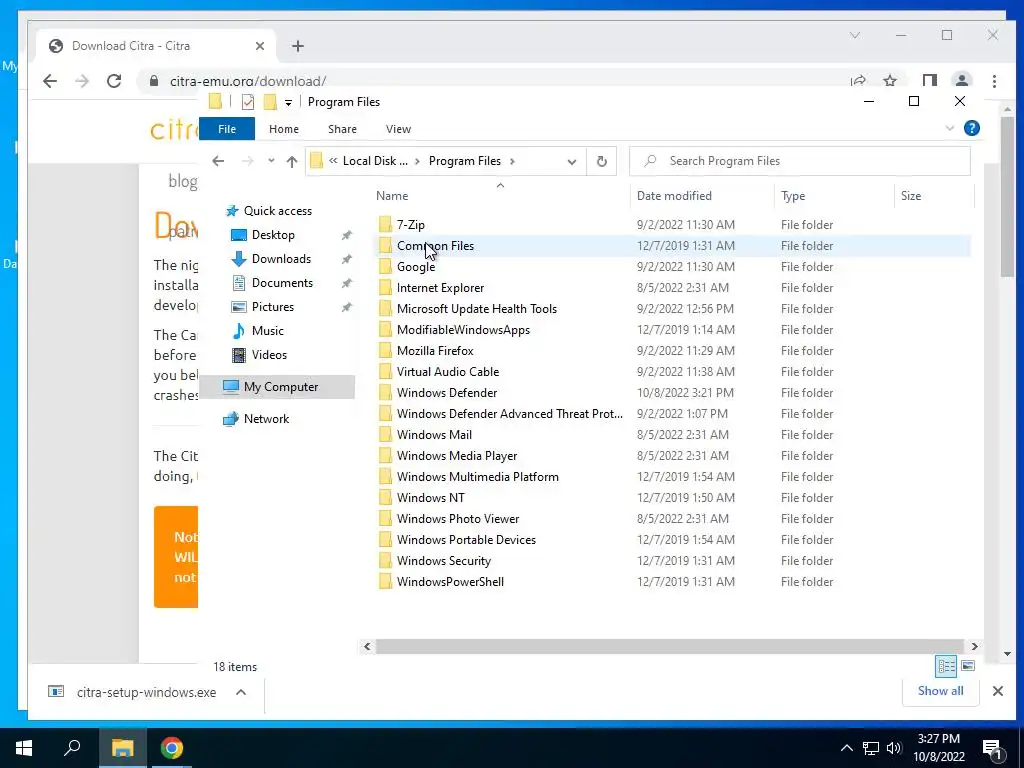The image size is (1024, 768).
Task: Switch to the Share ribbon tab
Action: pyautogui.click(x=342, y=129)
